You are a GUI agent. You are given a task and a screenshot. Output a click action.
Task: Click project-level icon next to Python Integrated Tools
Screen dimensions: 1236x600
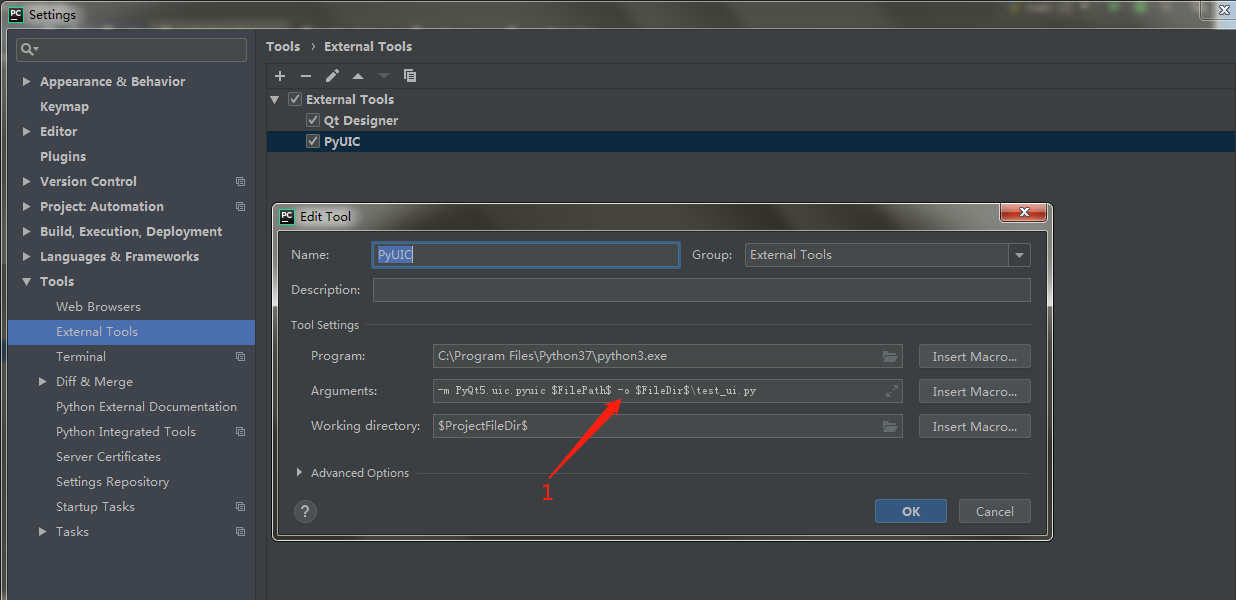tap(240, 432)
